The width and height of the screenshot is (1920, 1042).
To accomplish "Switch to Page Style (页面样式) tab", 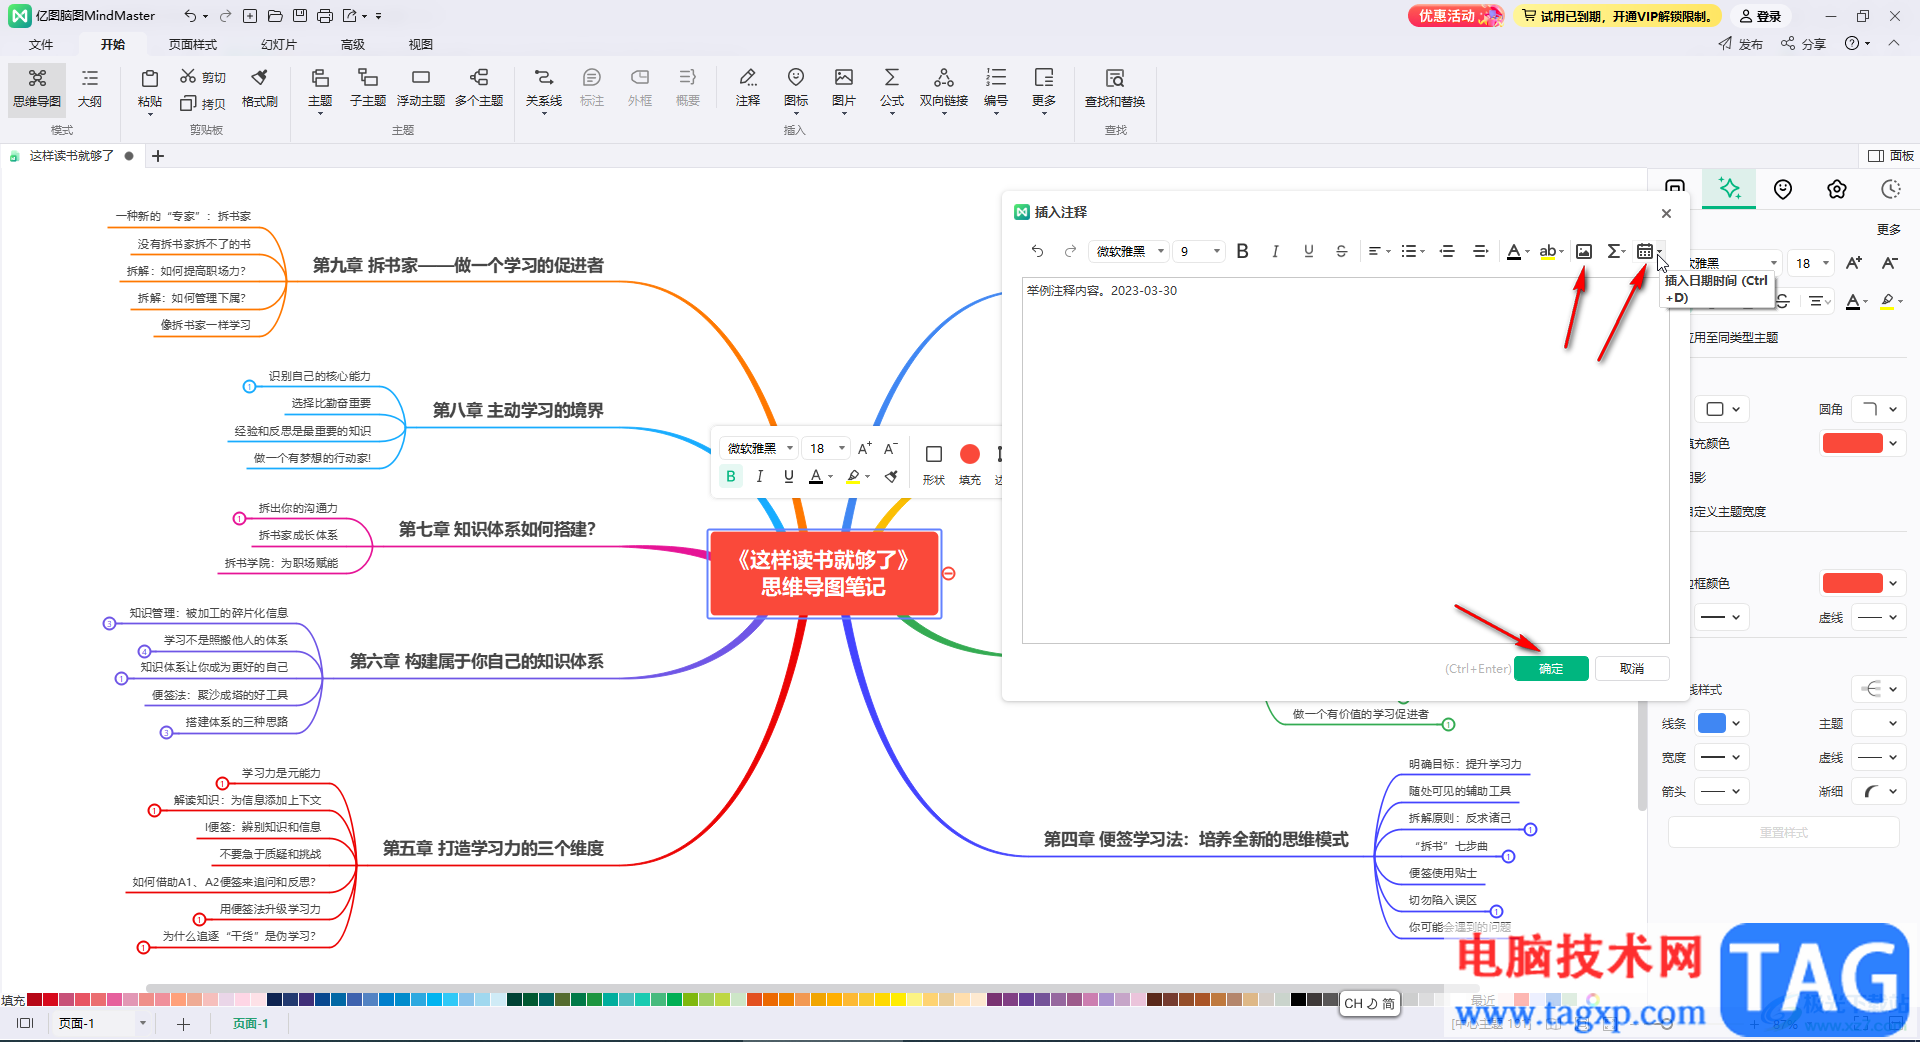I will click(193, 44).
